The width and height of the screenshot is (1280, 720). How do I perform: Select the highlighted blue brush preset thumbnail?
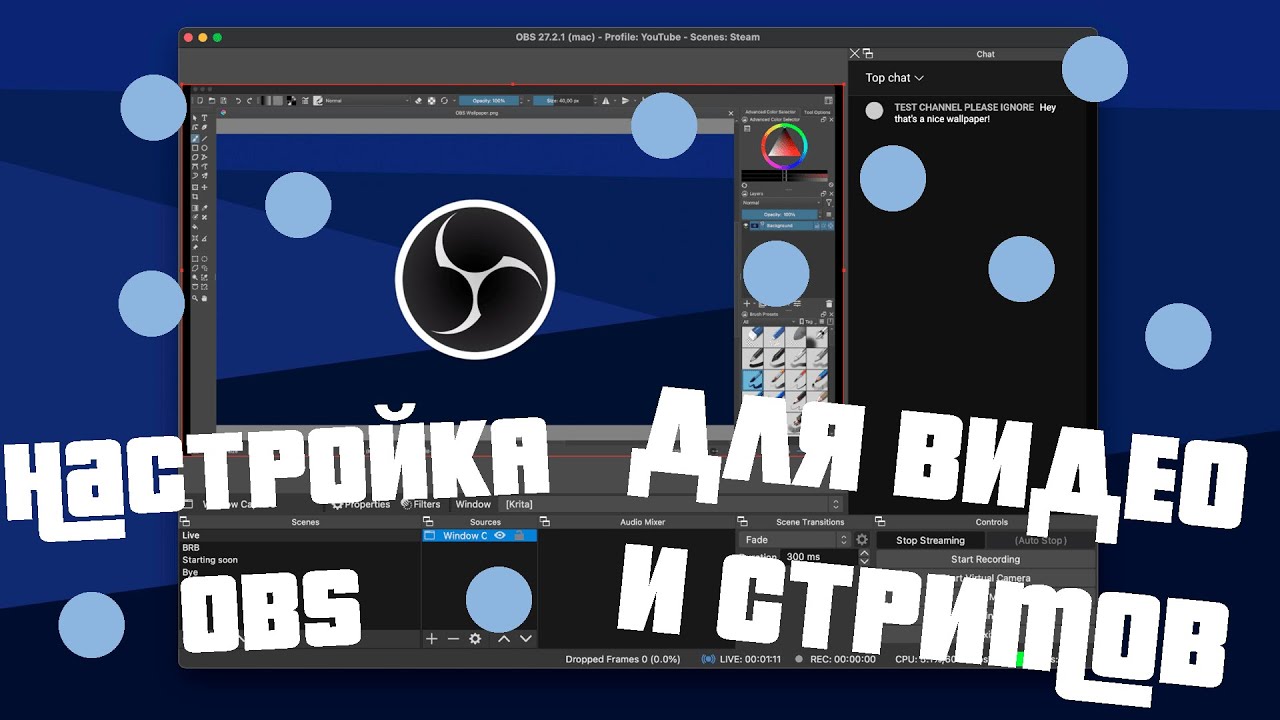752,380
